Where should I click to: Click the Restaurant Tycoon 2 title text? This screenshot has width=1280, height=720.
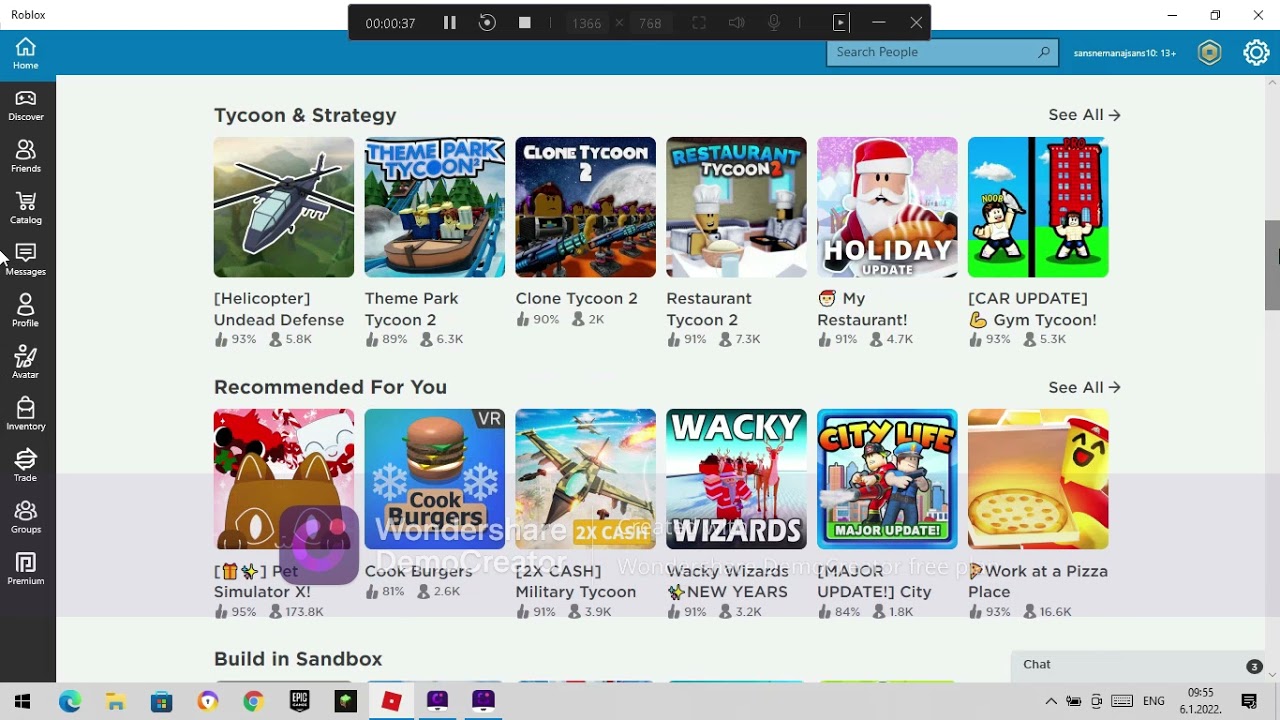tap(709, 309)
